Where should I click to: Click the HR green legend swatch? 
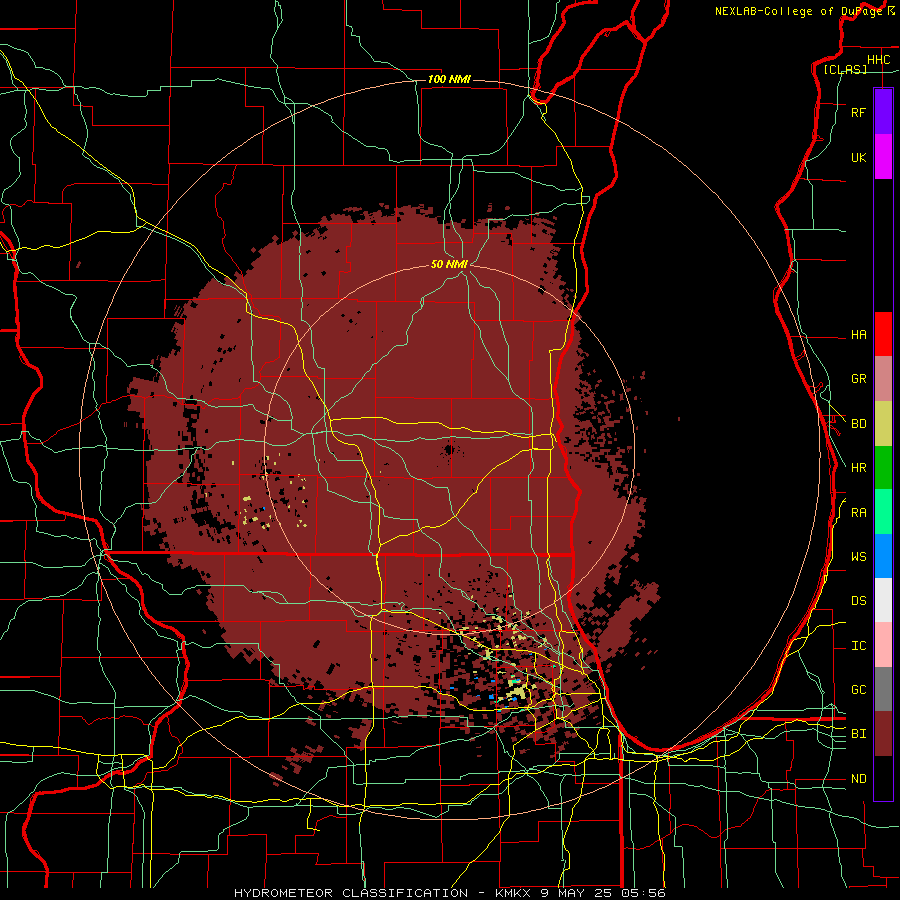point(883,468)
